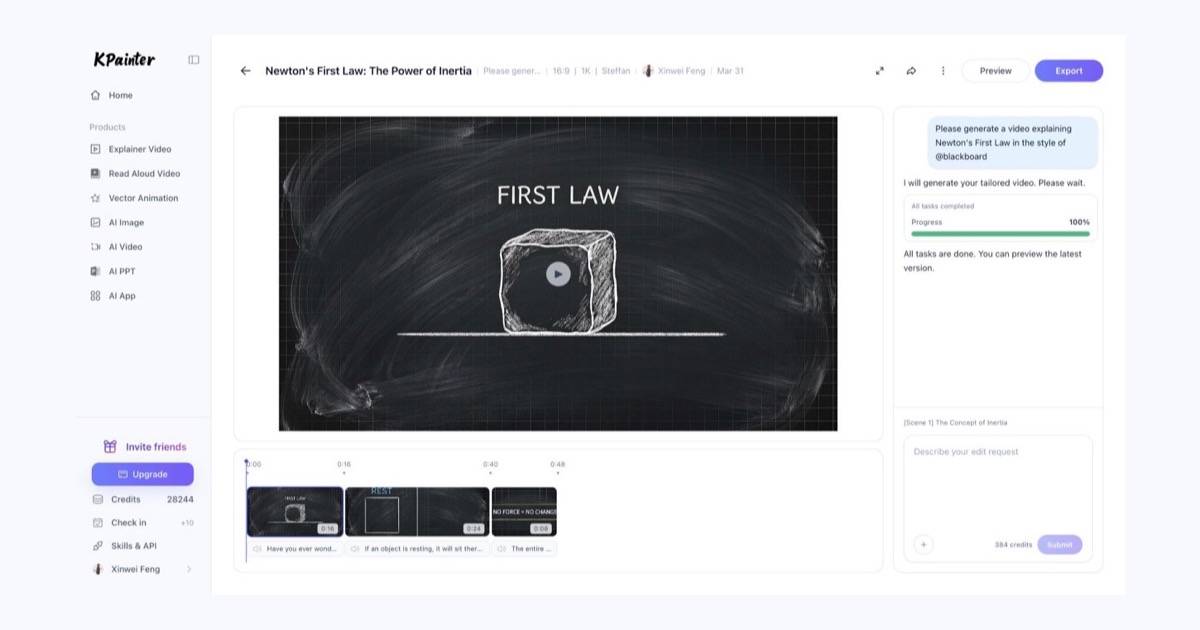Click the Home house icon
This screenshot has width=1200, height=630.
tap(95, 95)
